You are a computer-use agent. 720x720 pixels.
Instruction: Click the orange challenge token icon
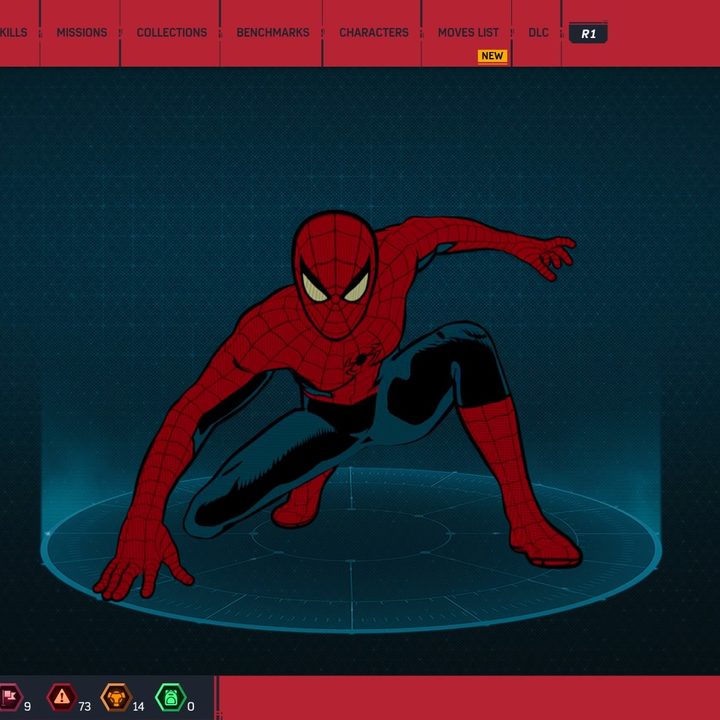(x=116, y=697)
